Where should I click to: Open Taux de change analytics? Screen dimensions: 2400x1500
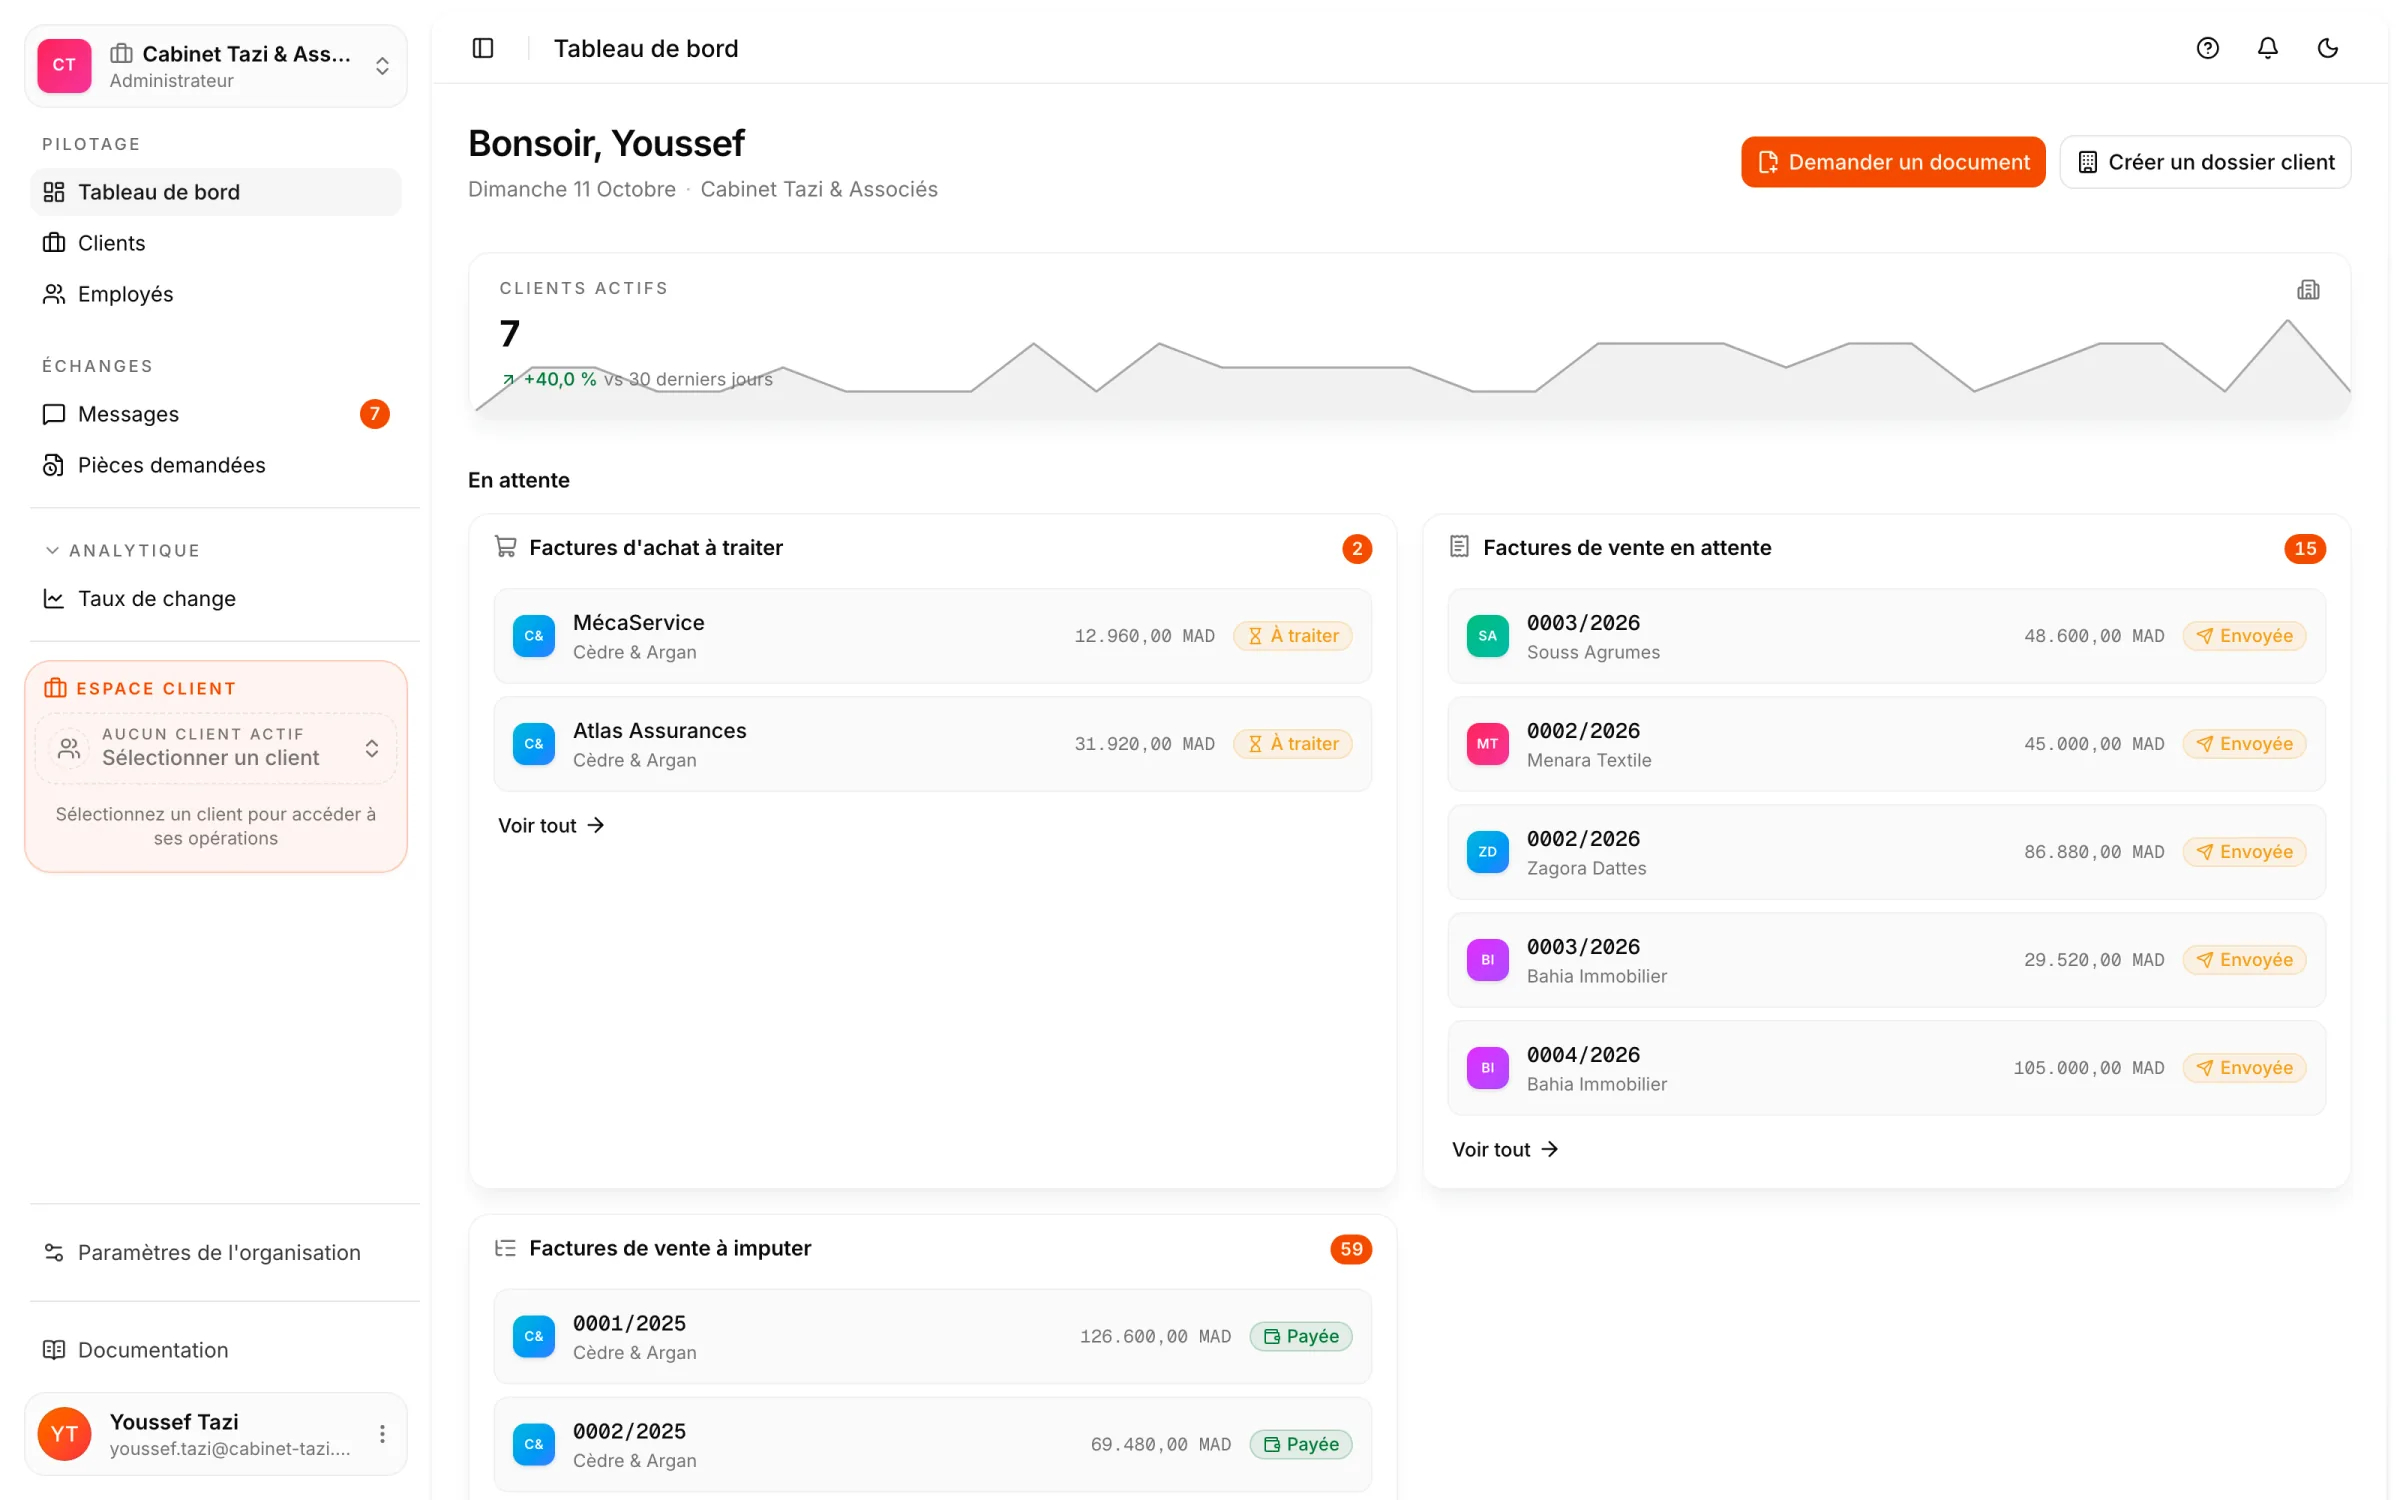pos(216,598)
